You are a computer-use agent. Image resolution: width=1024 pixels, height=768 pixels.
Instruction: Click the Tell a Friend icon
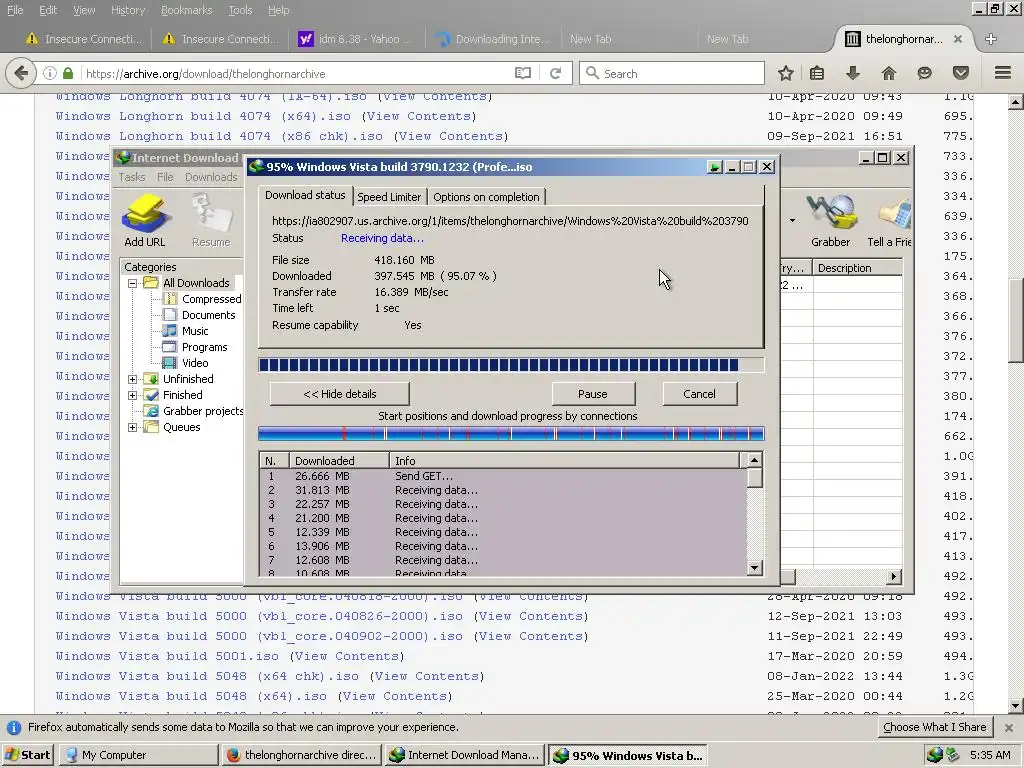click(x=889, y=220)
